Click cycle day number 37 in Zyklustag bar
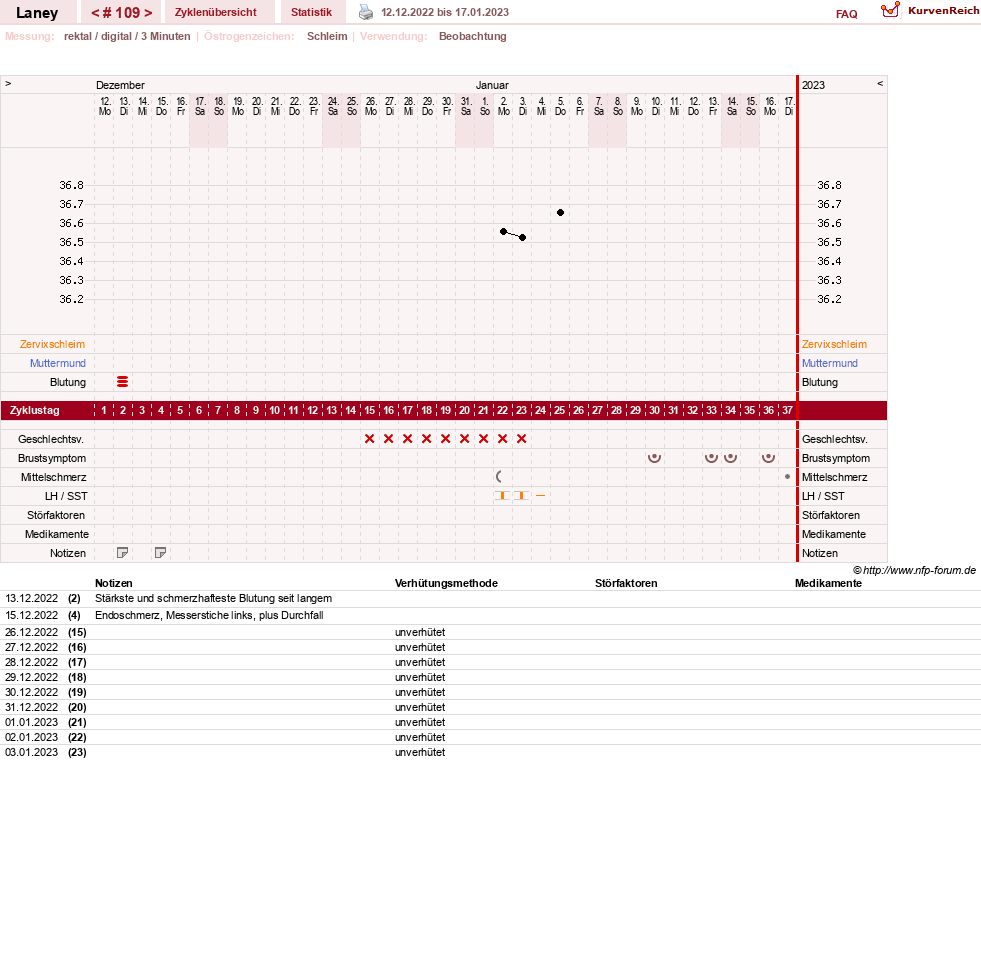981x962 pixels. (787, 410)
